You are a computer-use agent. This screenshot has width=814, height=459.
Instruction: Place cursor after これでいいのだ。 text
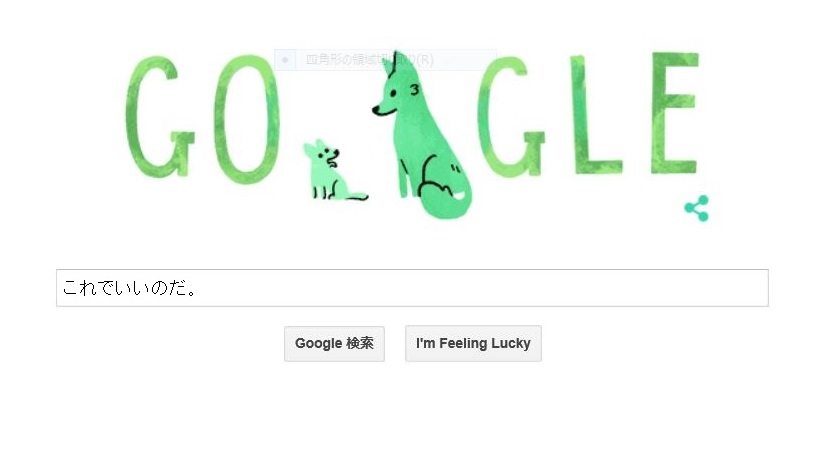[198, 288]
